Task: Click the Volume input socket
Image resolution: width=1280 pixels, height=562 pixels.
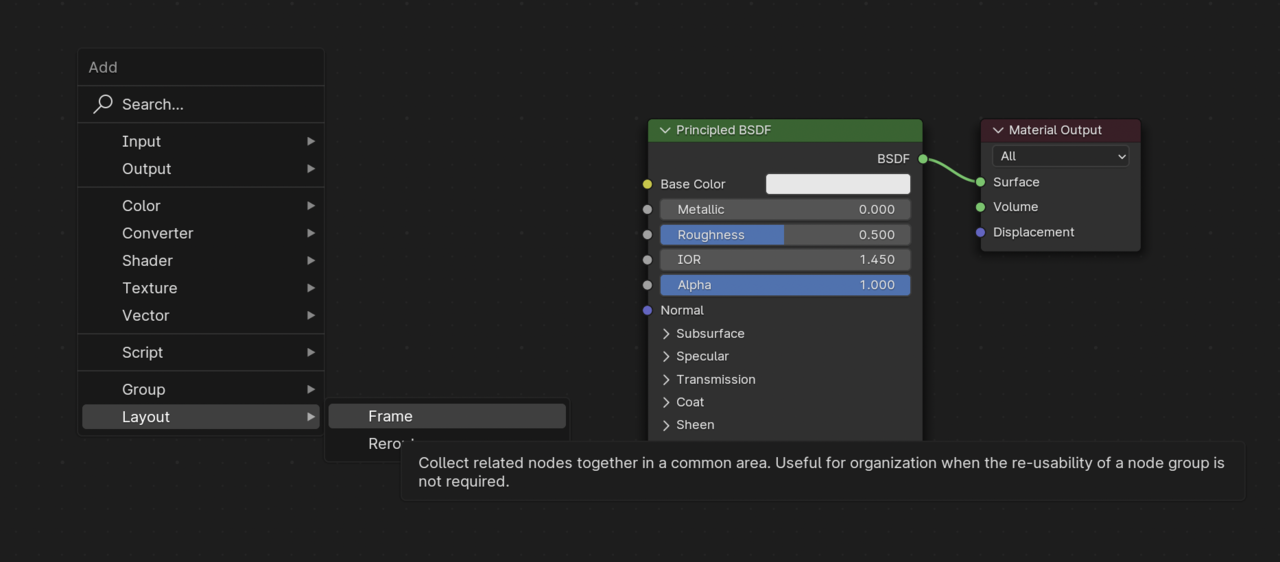Action: [980, 207]
